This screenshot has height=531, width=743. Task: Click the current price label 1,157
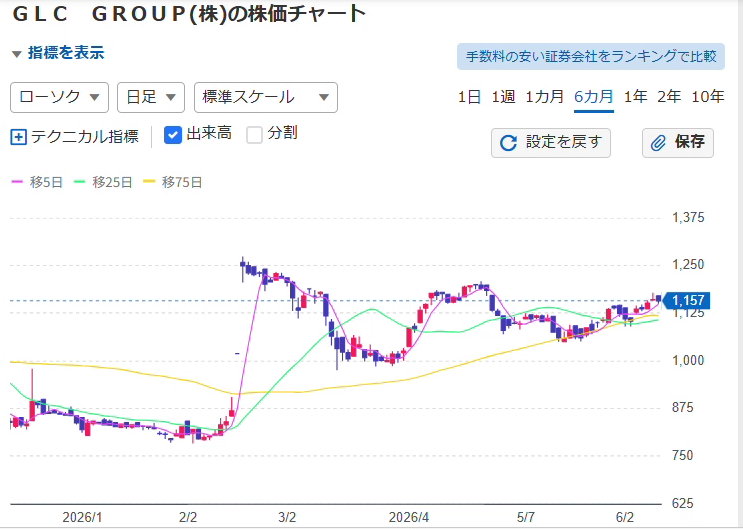click(687, 300)
